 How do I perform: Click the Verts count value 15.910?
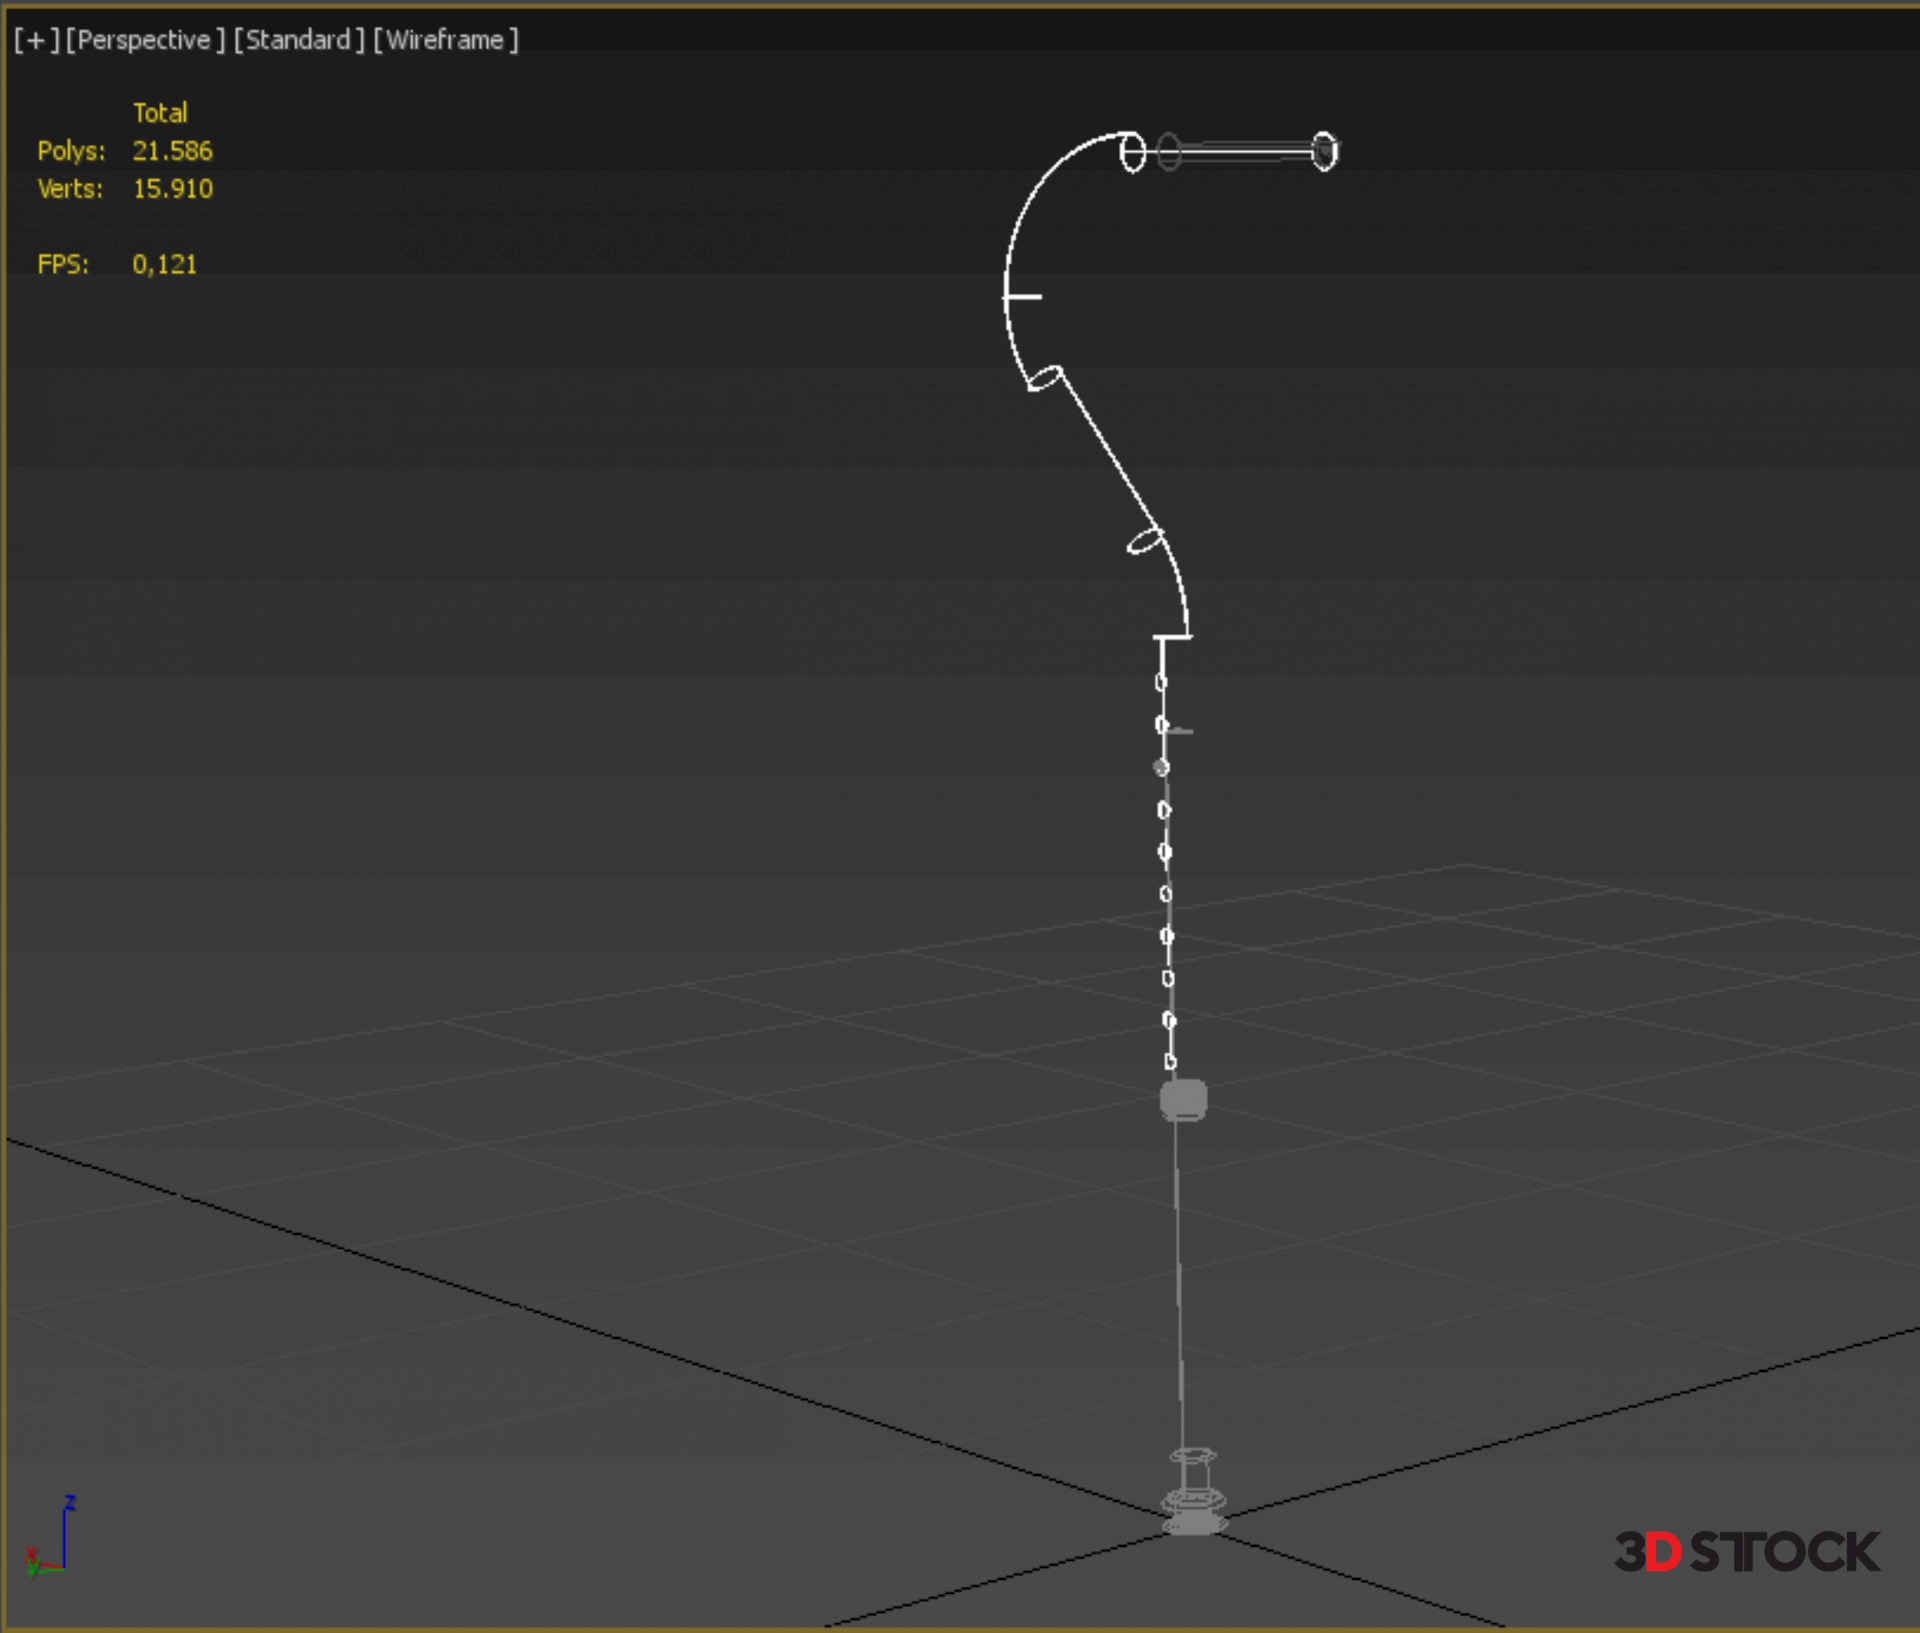coord(172,189)
